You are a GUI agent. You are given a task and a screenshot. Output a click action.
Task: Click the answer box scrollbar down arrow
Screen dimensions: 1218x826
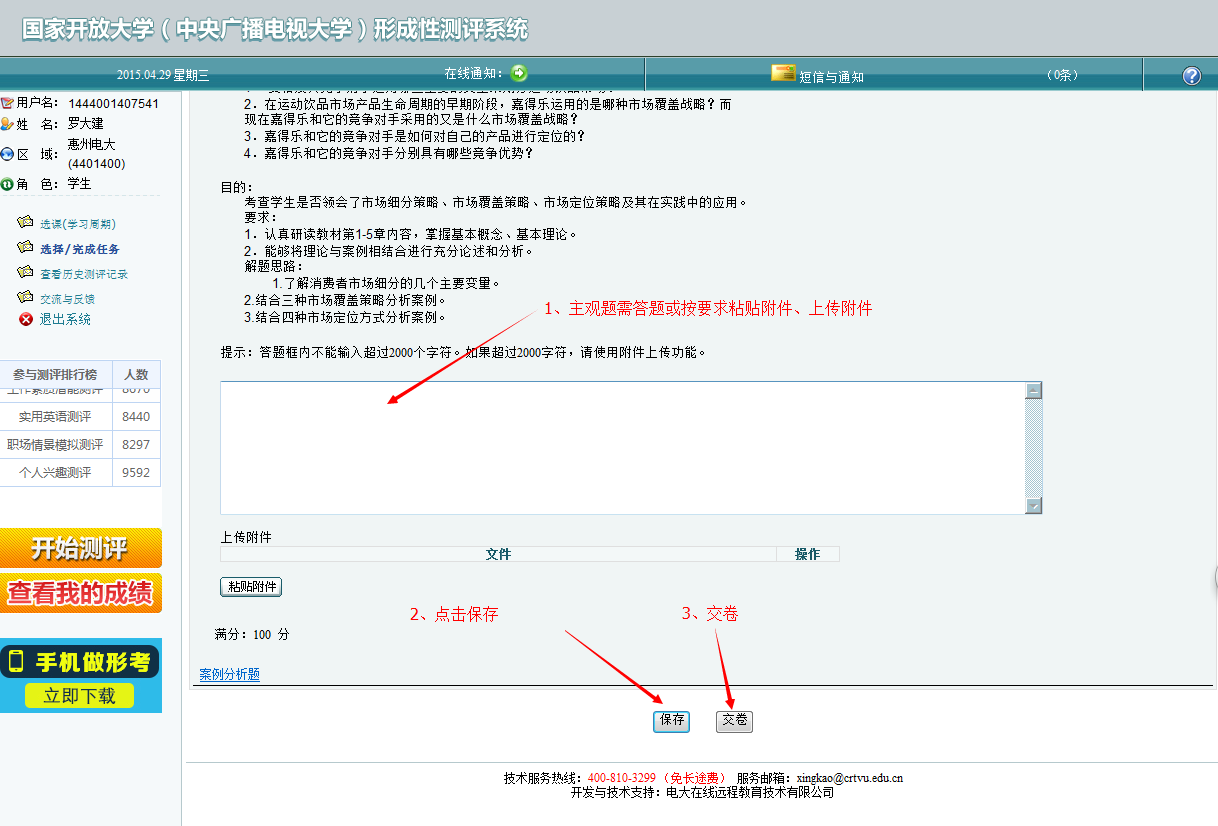coord(1034,506)
